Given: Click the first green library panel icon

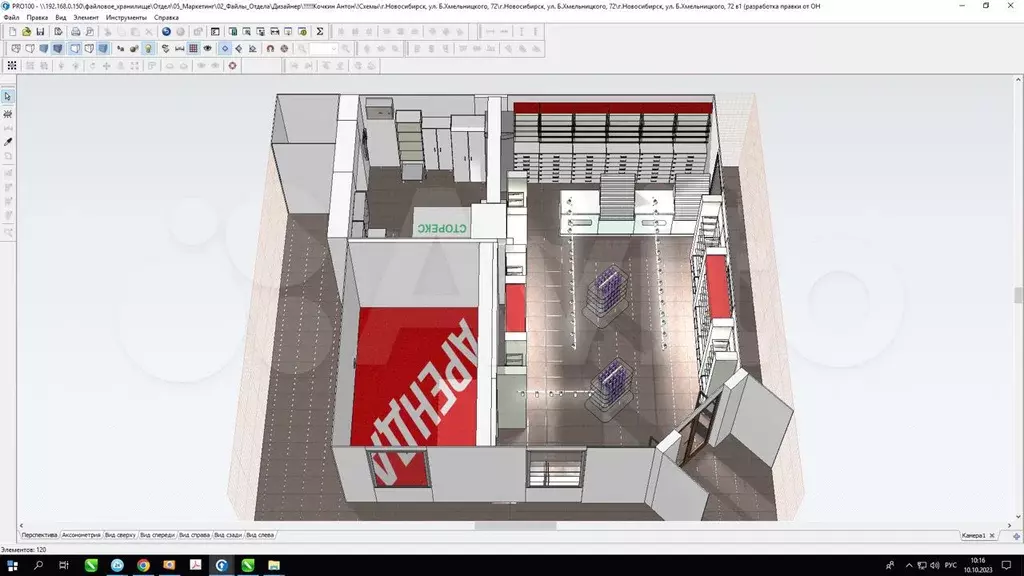Looking at the screenshot, I should [232, 31].
